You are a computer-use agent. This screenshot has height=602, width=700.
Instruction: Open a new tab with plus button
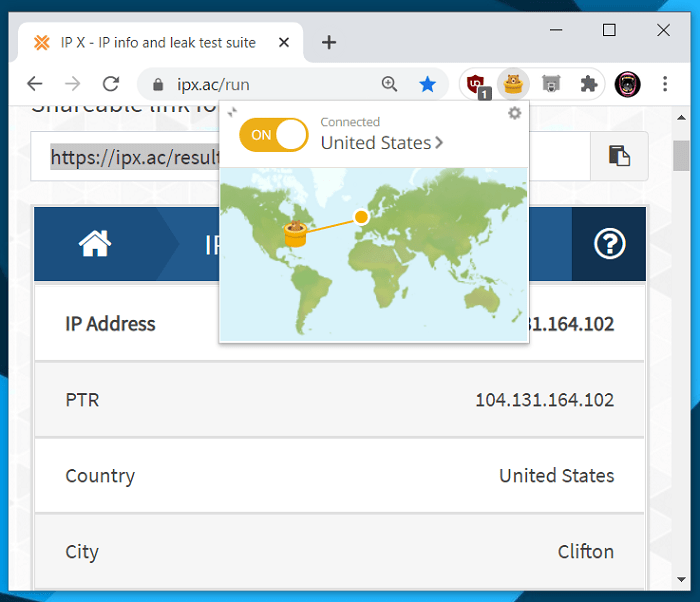pyautogui.click(x=329, y=42)
